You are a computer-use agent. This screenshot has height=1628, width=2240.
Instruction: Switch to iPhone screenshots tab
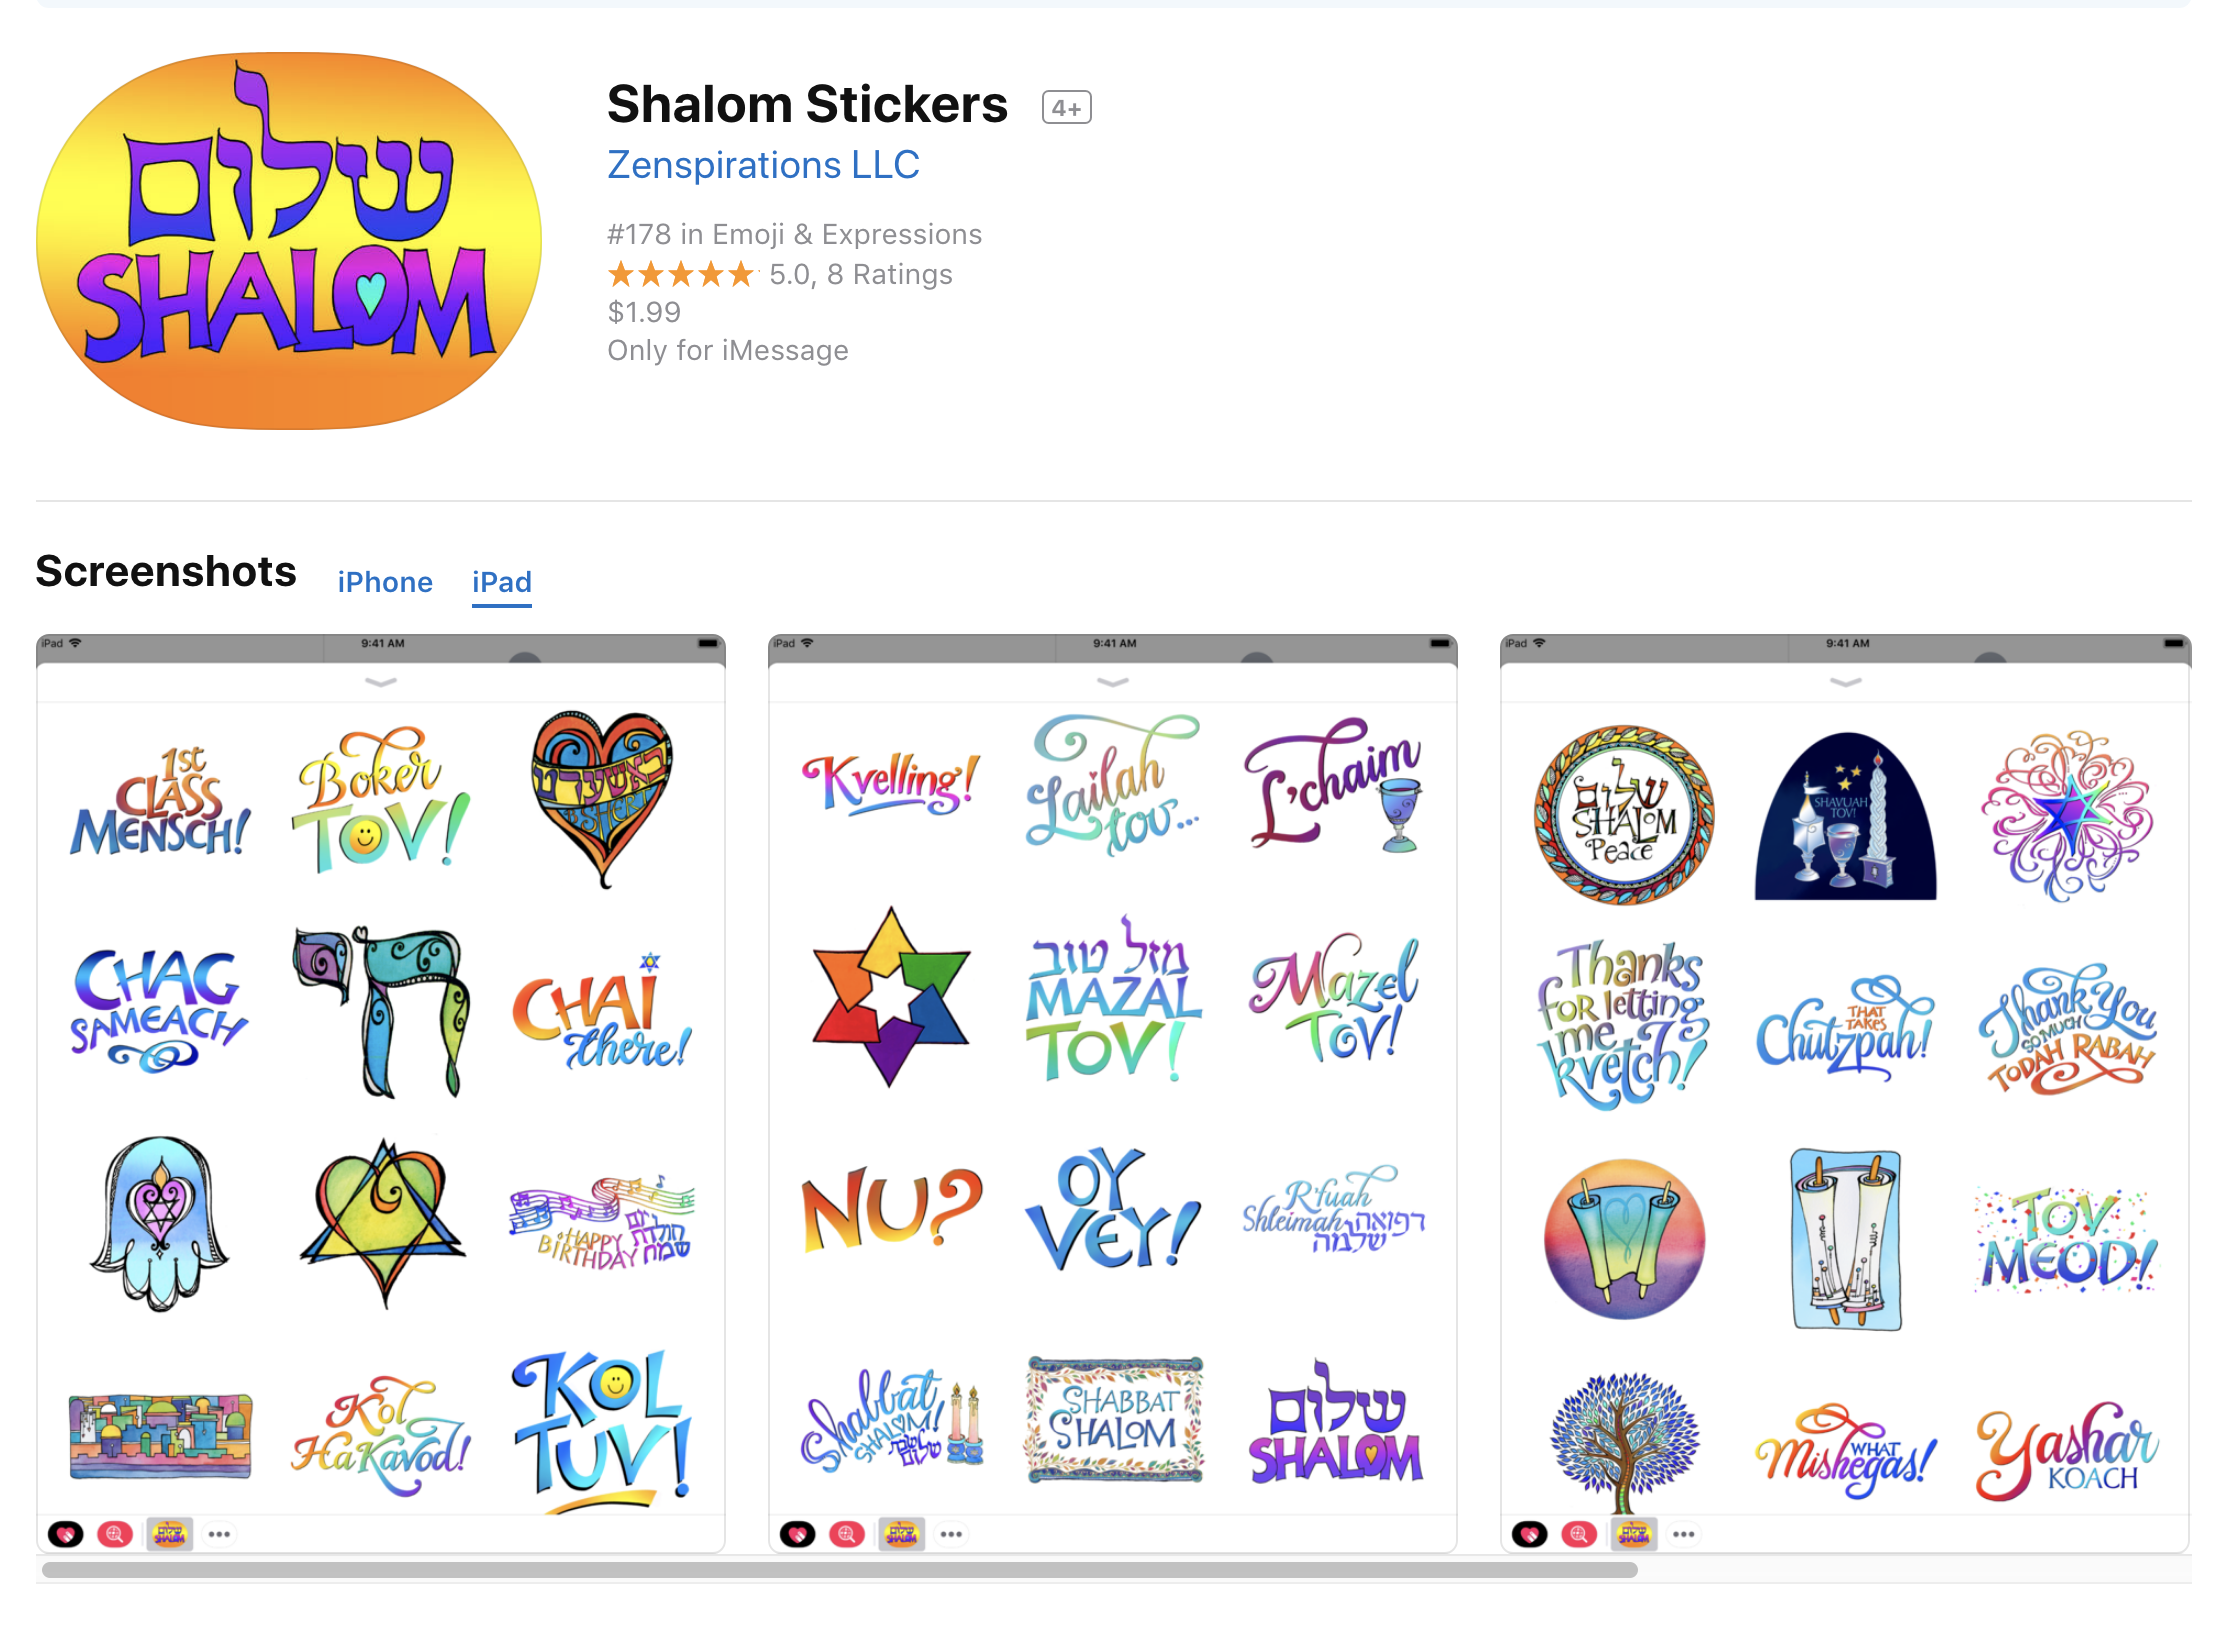point(385,582)
